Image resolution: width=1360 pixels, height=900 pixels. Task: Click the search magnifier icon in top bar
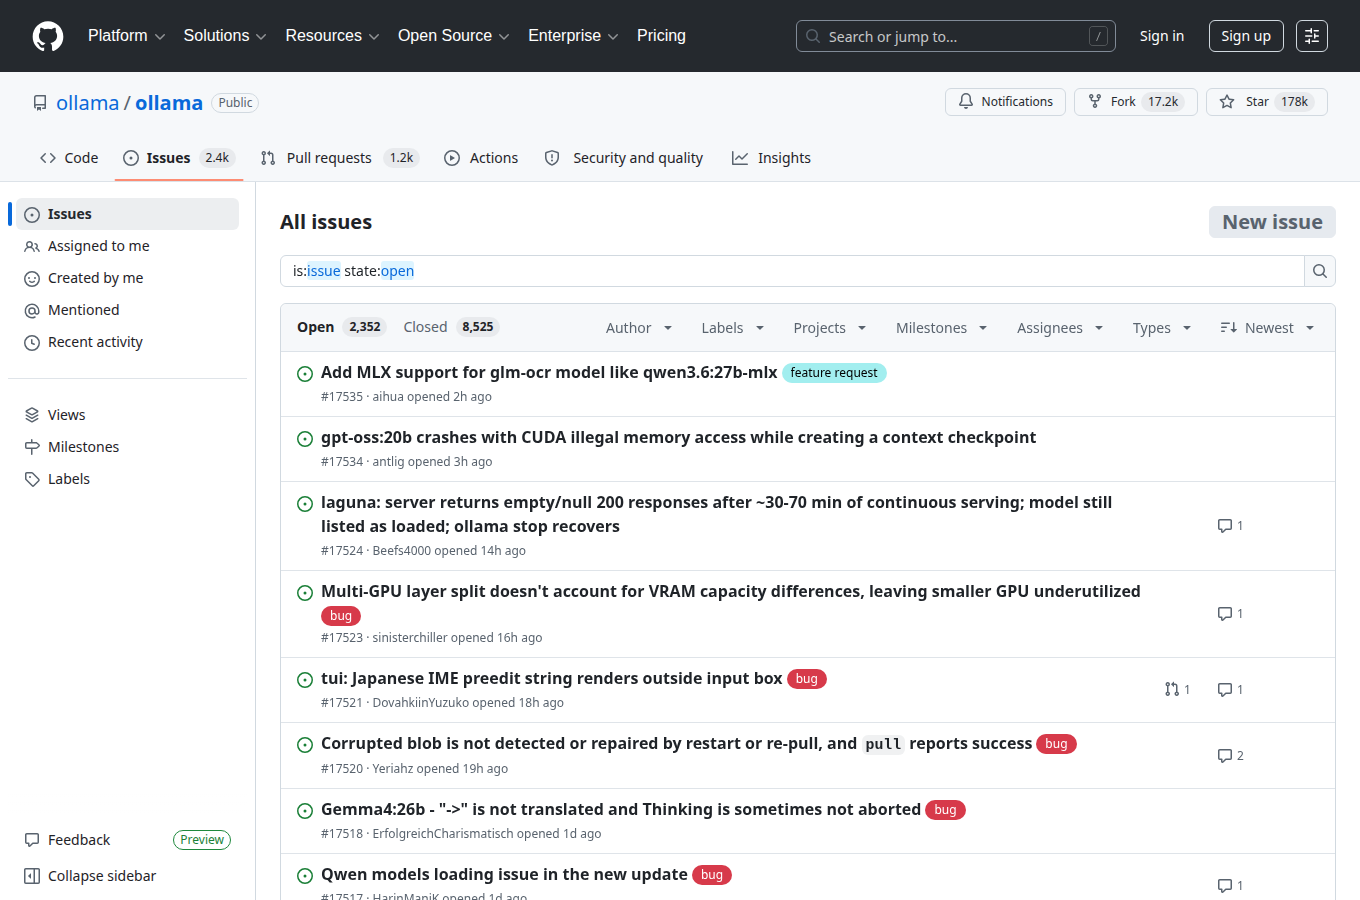click(814, 36)
